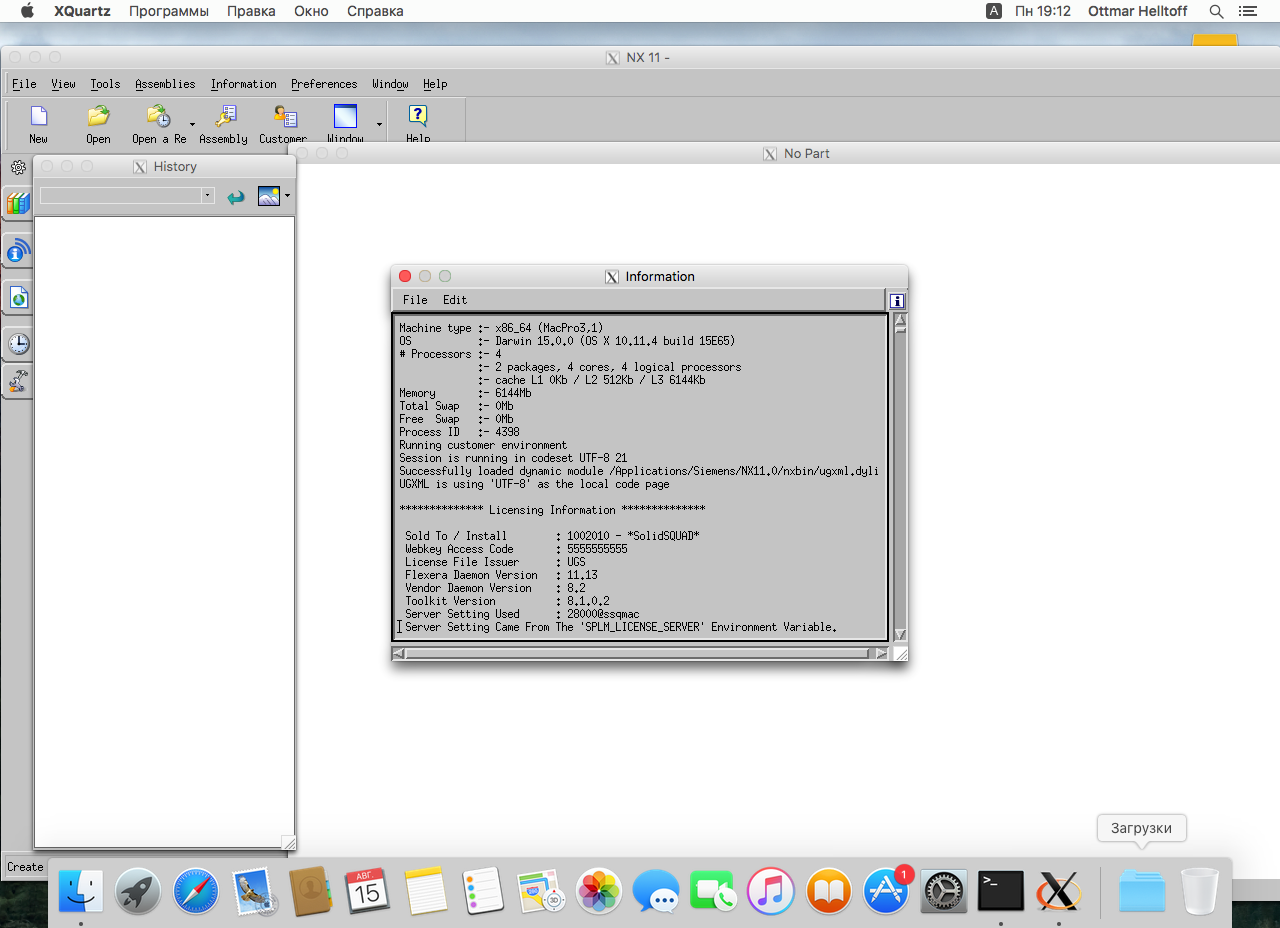Click the XQuartz icon in the Dock
Viewport: 1280px width, 928px height.
click(x=1058, y=890)
